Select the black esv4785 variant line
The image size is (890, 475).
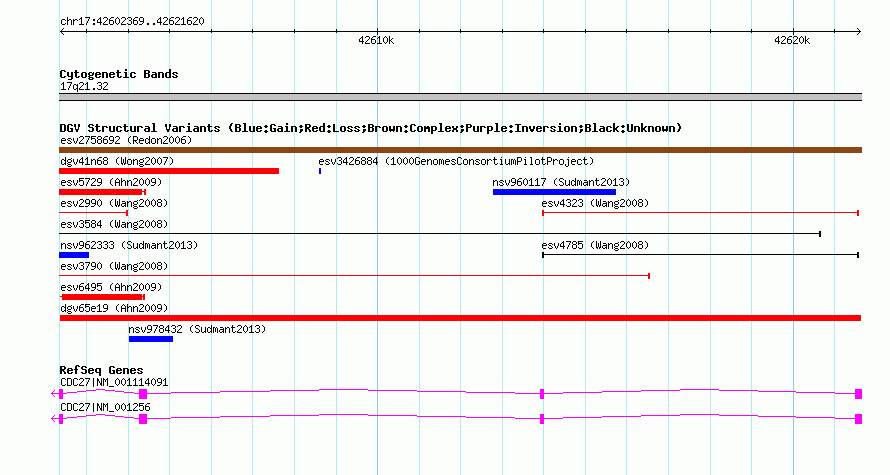[700, 255]
